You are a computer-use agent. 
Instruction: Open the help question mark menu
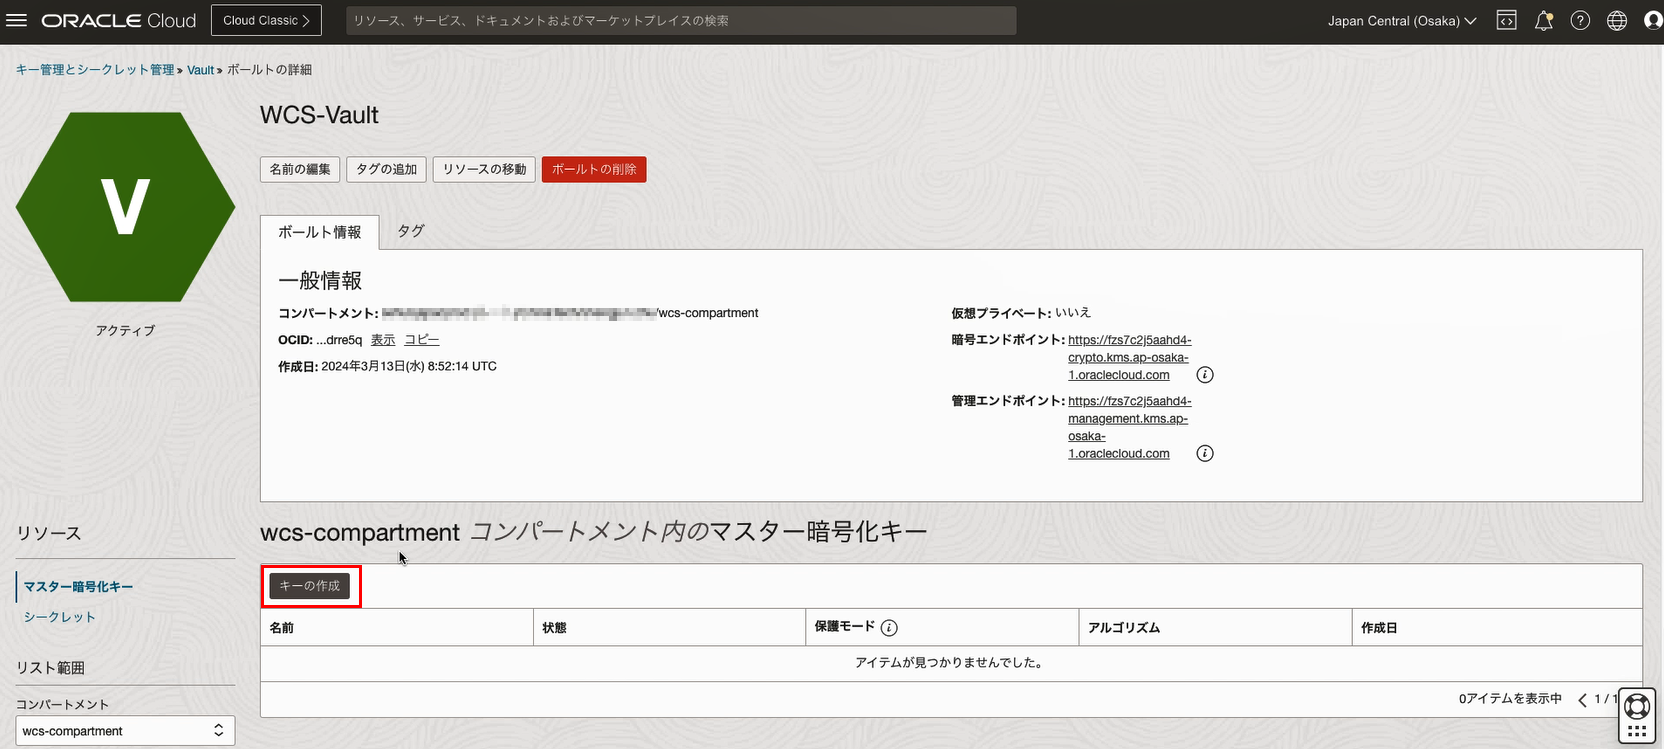tap(1580, 20)
